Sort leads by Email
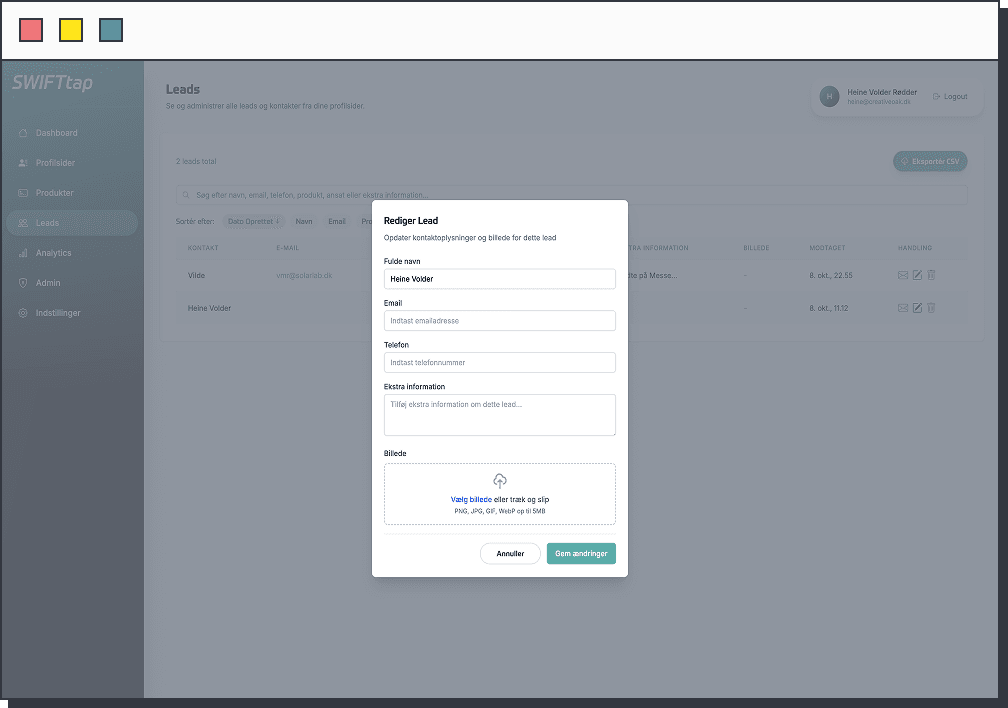Image resolution: width=1008 pixels, height=708 pixels. [337, 221]
